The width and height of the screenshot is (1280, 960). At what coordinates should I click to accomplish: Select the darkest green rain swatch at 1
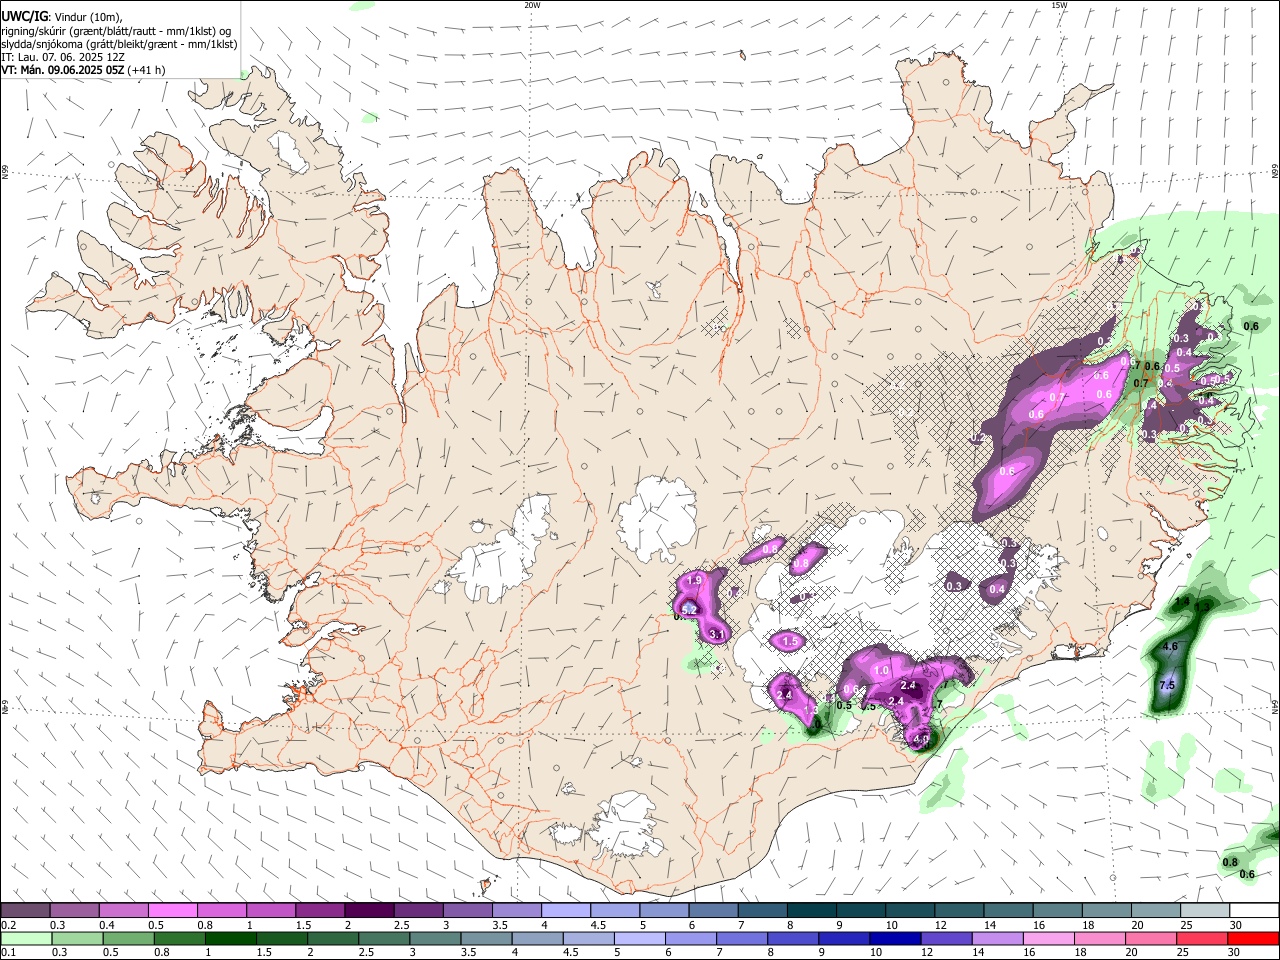point(230,938)
